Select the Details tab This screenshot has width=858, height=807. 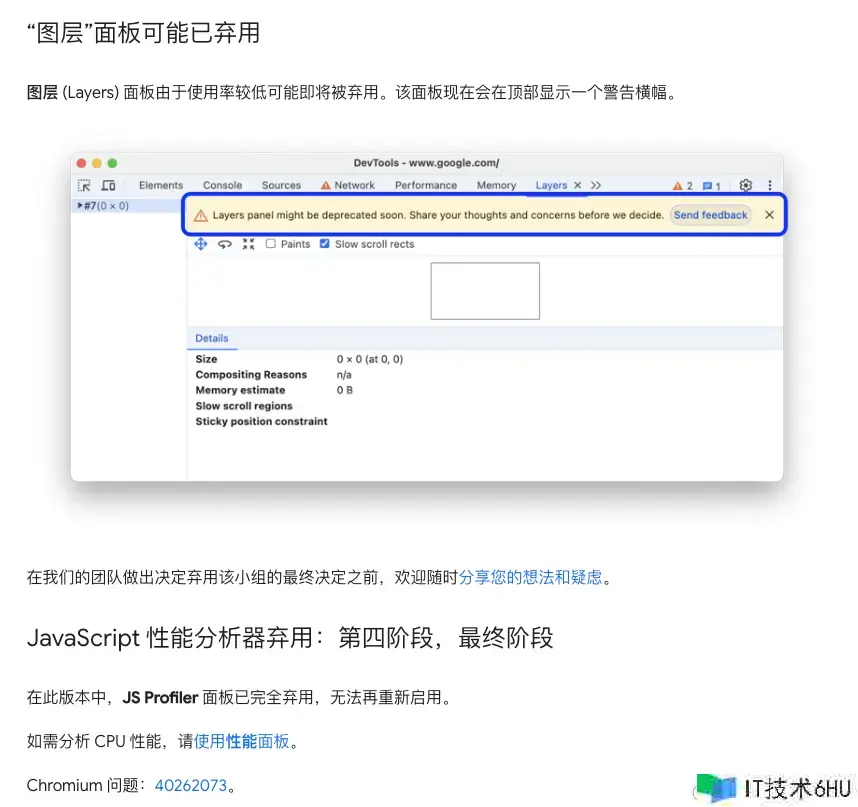coord(212,338)
